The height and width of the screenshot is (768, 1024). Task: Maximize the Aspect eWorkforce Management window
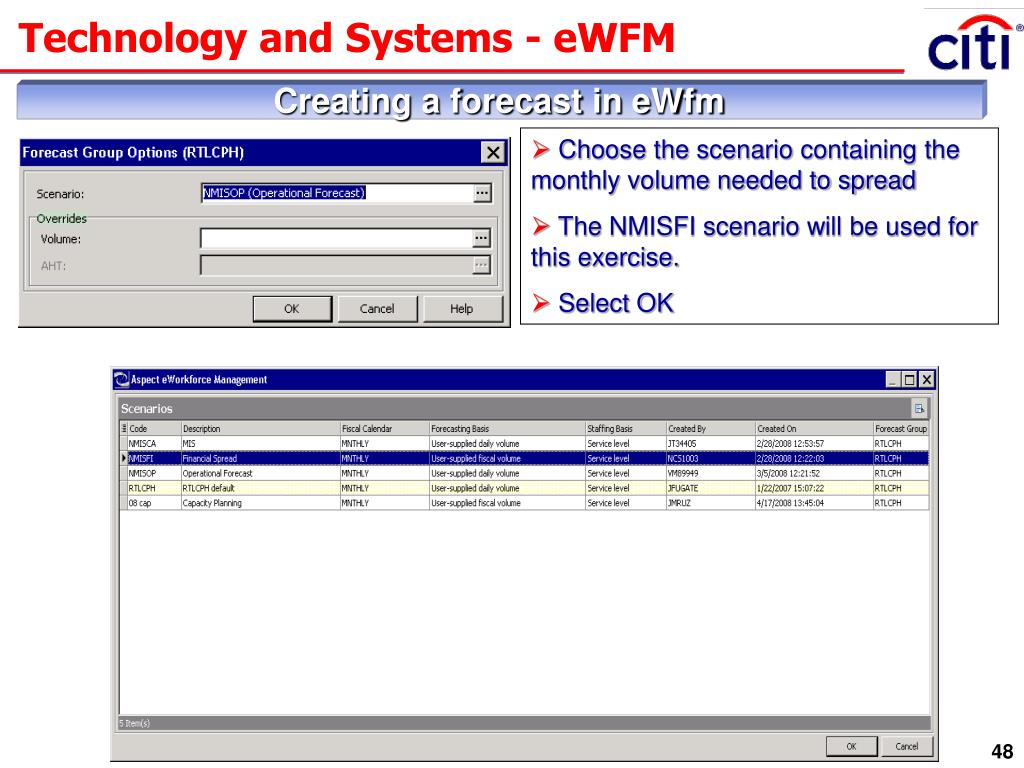[x=909, y=379]
